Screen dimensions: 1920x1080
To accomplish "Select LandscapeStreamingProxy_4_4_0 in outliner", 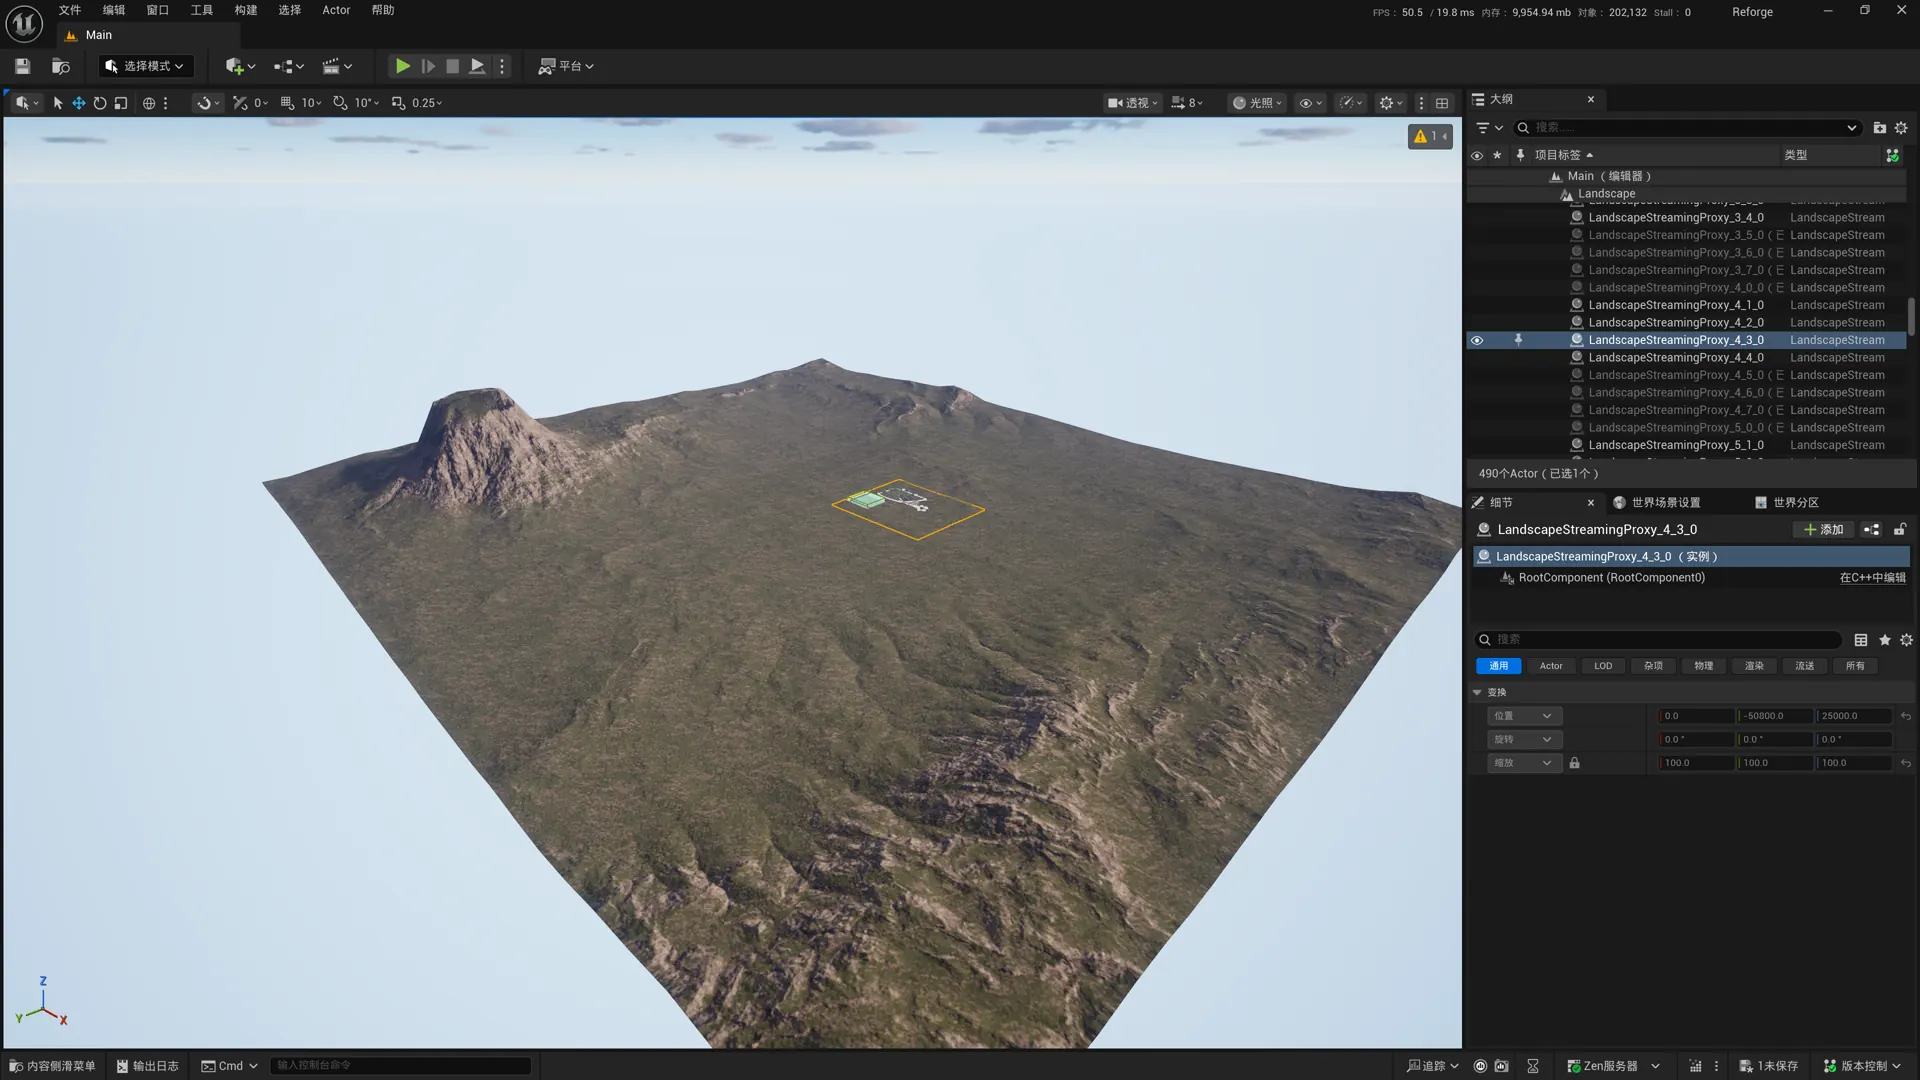I will tap(1686, 358).
